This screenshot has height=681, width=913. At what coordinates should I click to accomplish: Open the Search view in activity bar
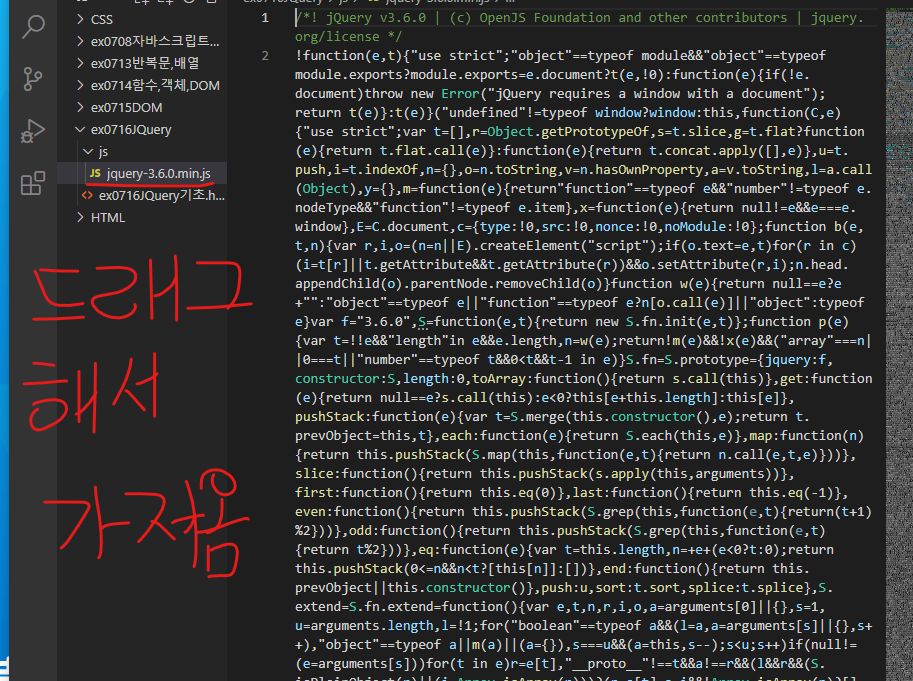tap(33, 27)
